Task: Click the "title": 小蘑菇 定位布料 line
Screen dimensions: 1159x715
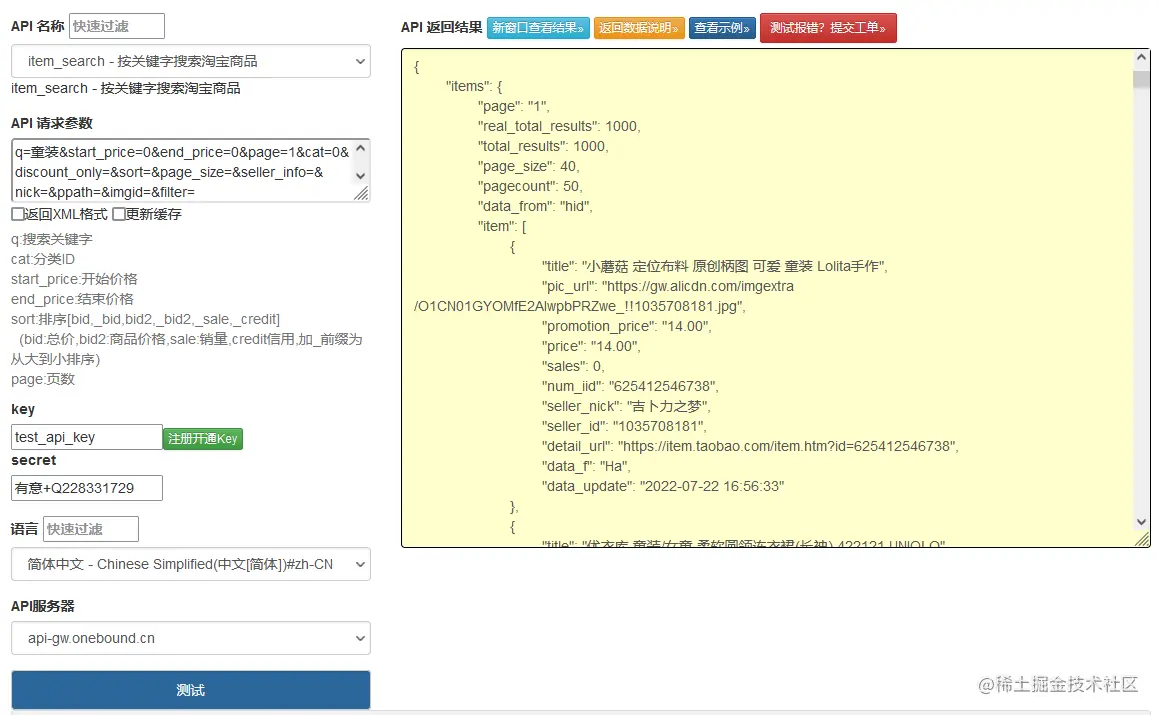Action: (x=715, y=266)
